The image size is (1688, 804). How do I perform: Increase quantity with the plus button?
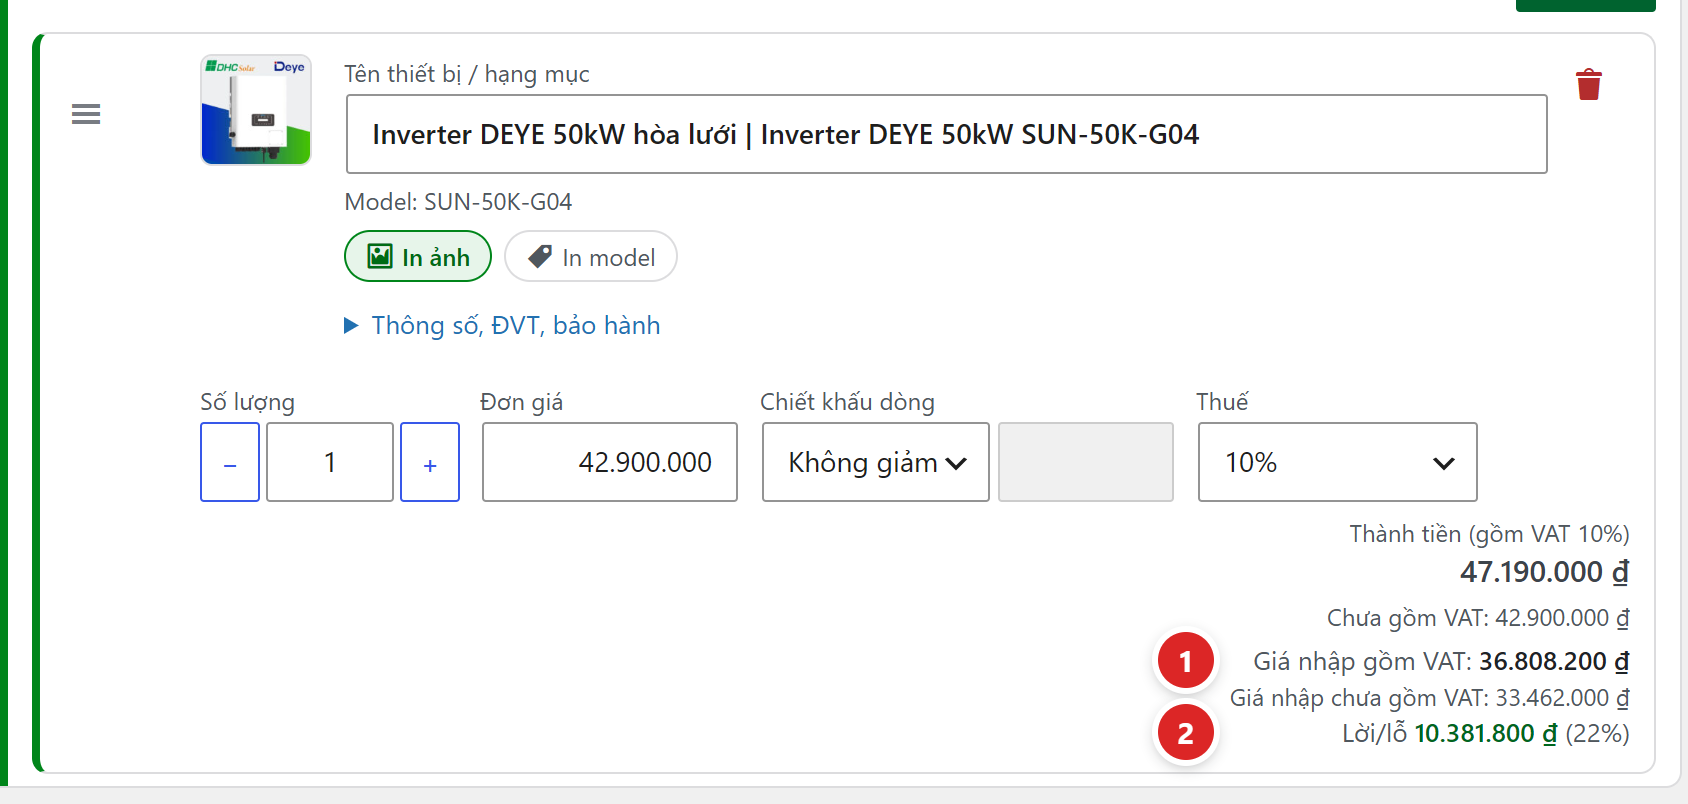[x=430, y=462]
